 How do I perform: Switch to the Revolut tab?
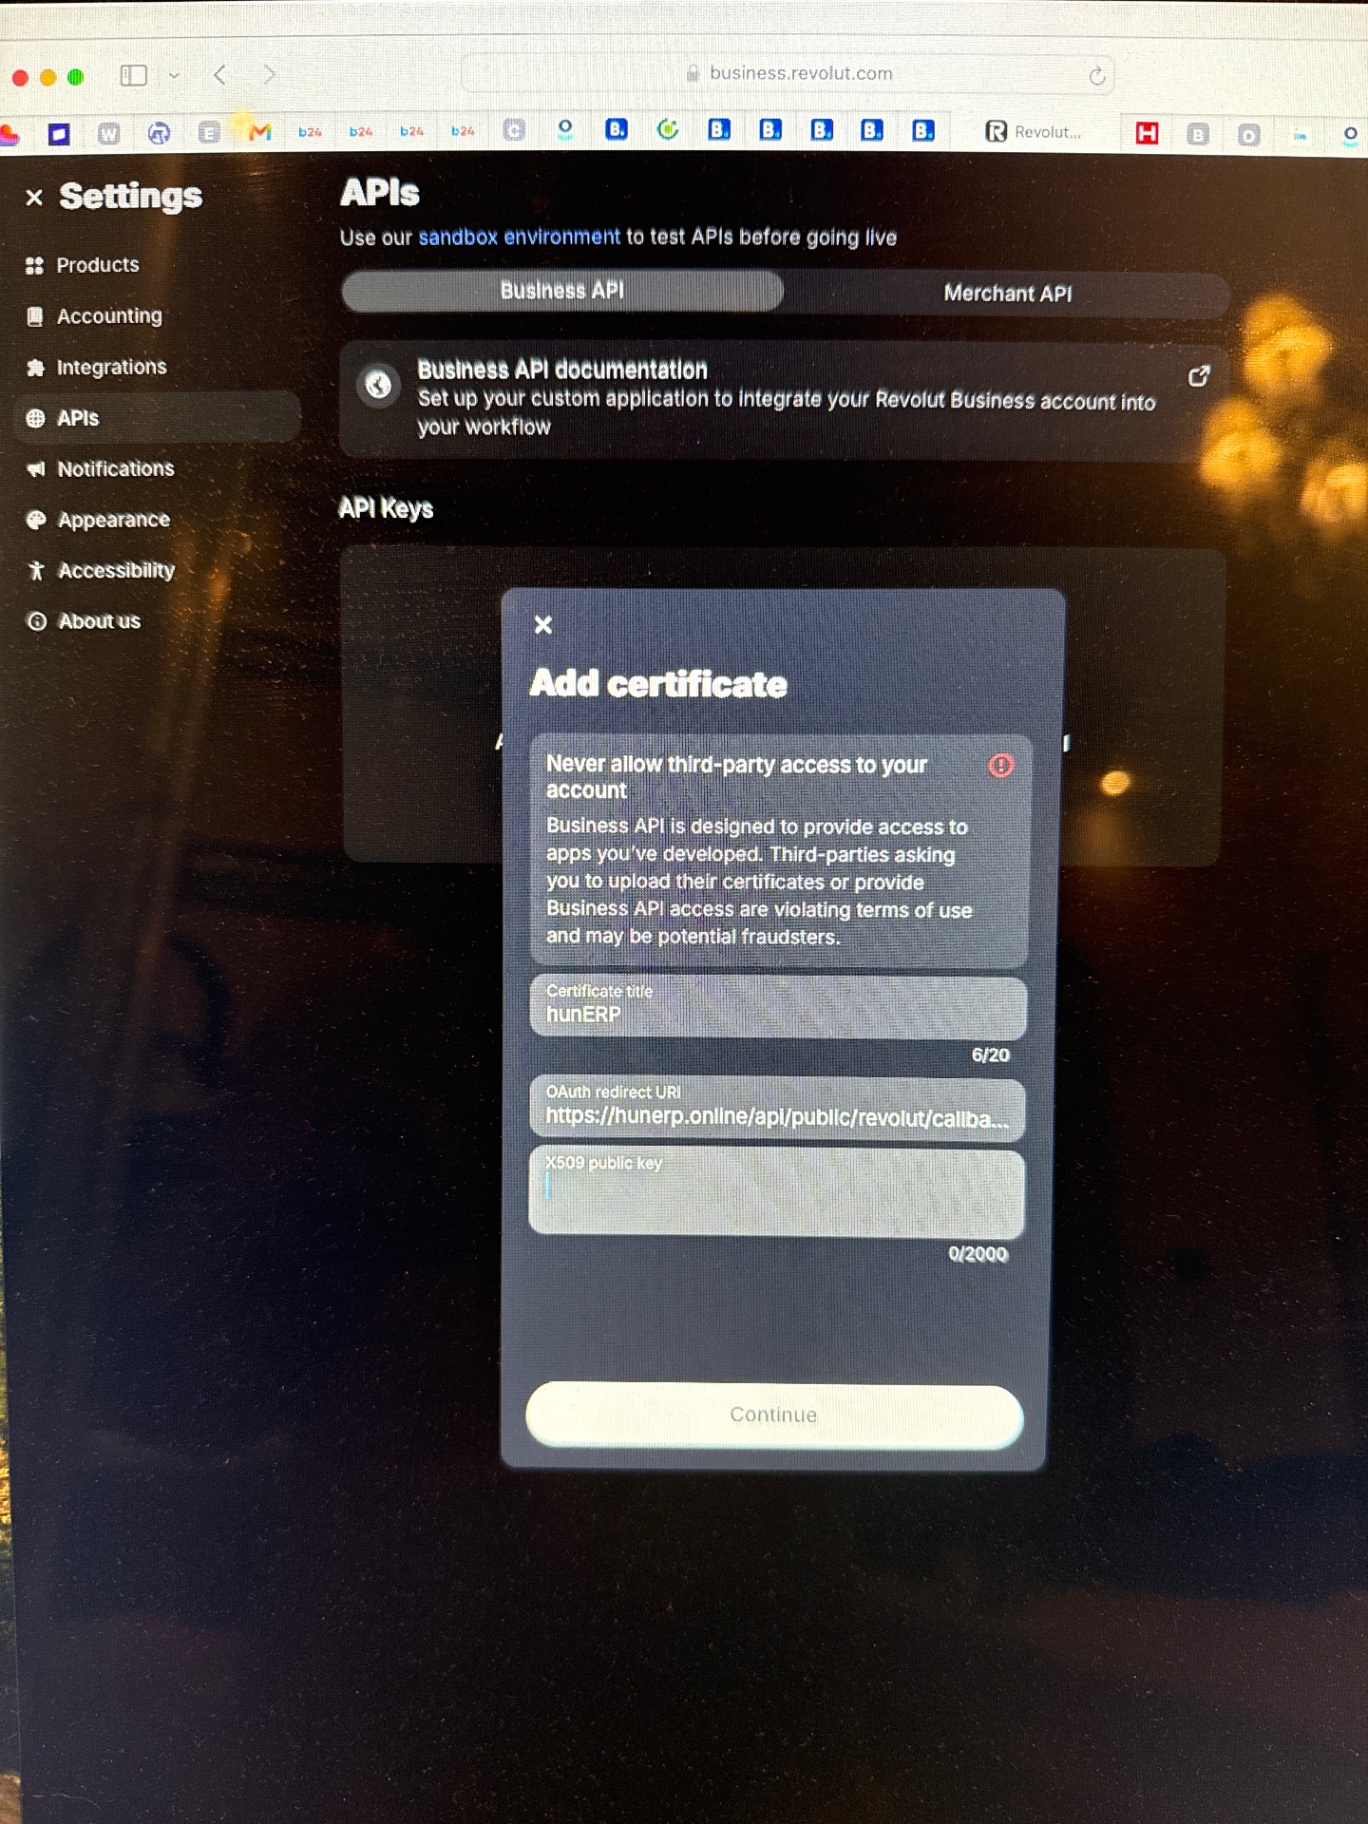coord(1034,132)
